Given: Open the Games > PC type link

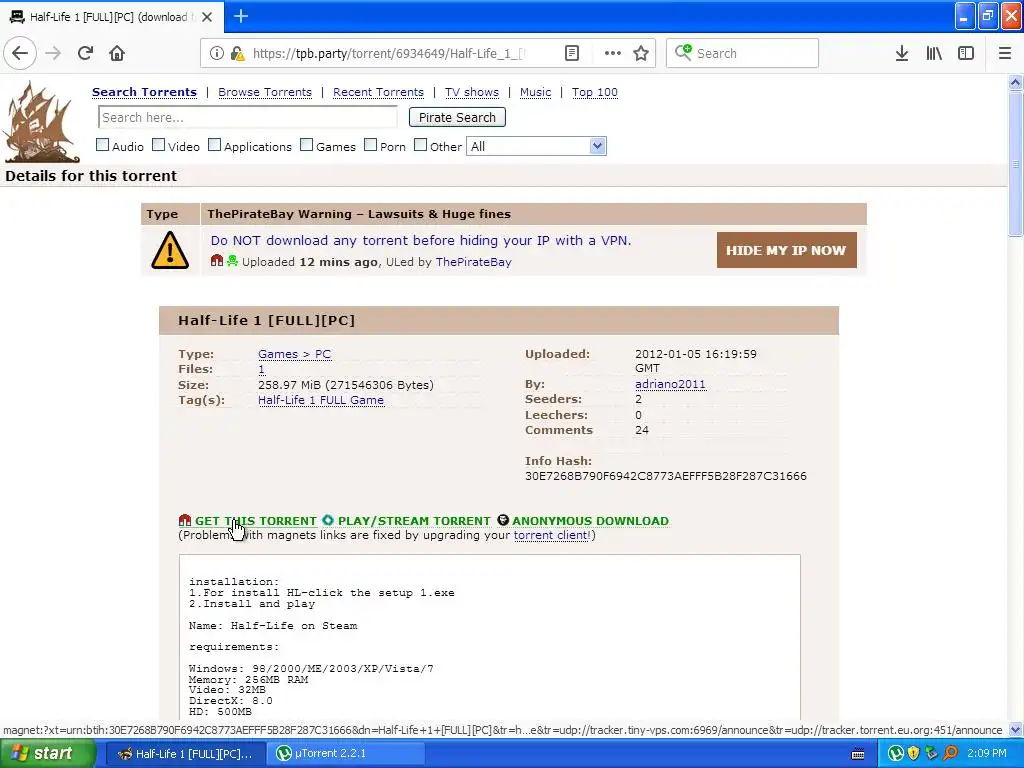Looking at the screenshot, I should click(295, 354).
